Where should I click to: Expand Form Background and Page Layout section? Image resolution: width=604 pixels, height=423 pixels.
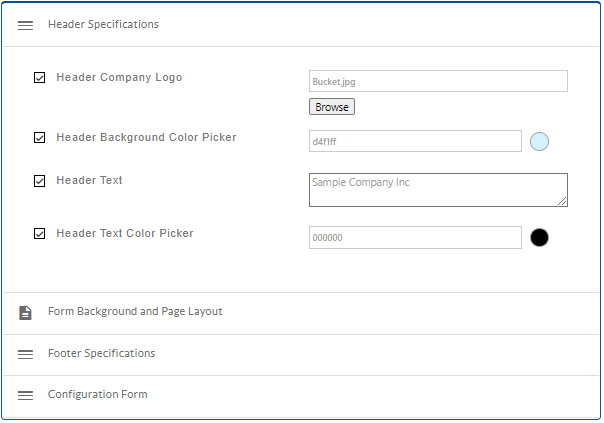(135, 312)
